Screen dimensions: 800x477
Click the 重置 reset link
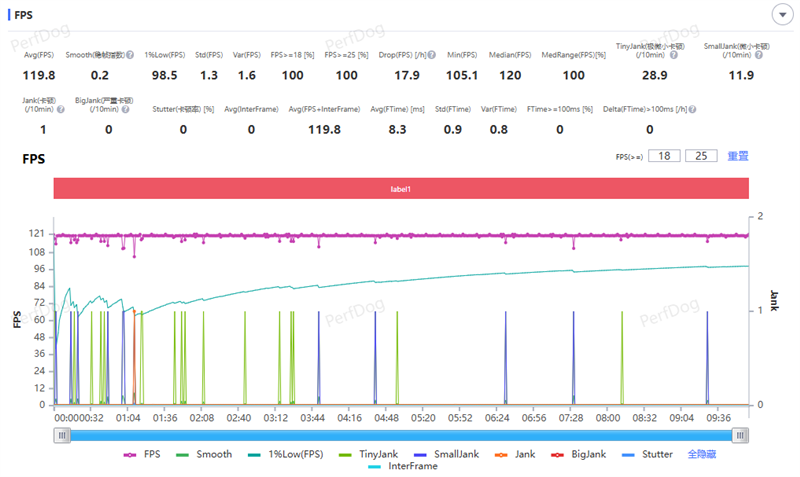click(x=738, y=156)
